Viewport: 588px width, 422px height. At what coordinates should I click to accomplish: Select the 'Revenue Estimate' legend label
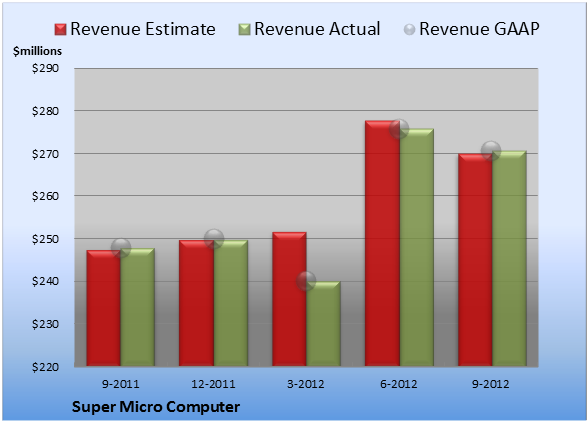143,29
